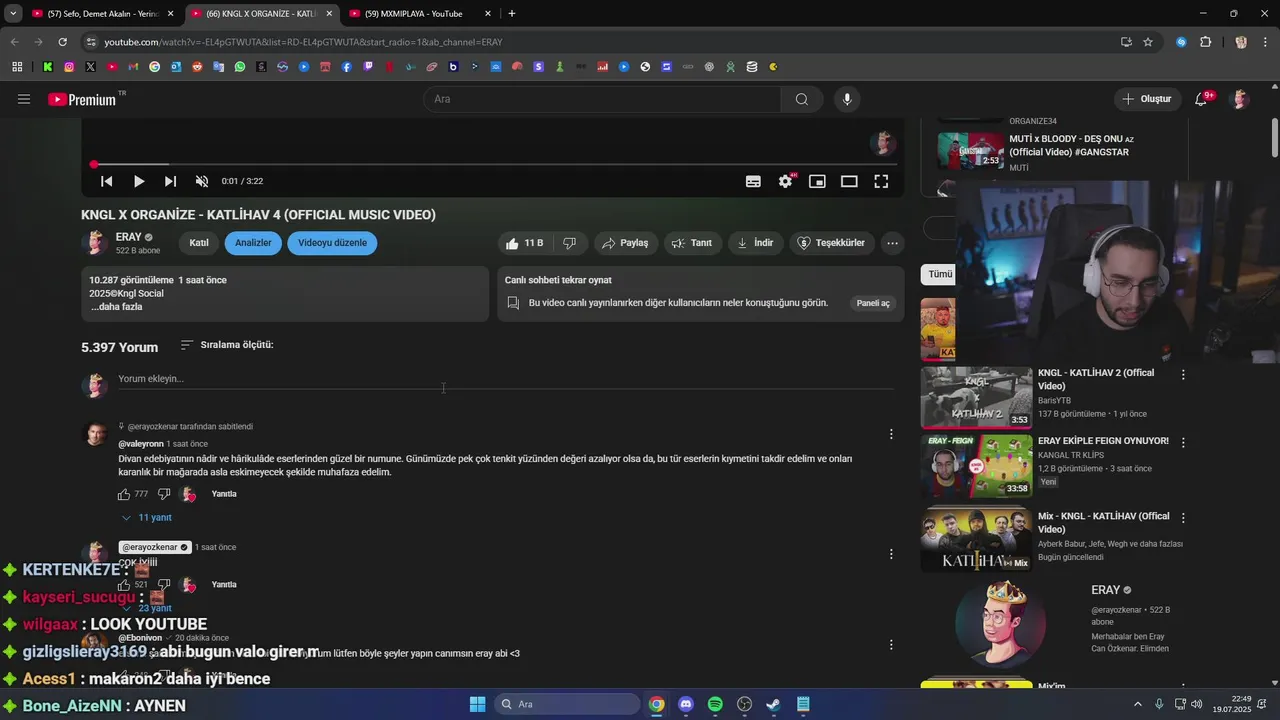Click Videoyu düzenle
1280x720 pixels.
(332, 243)
